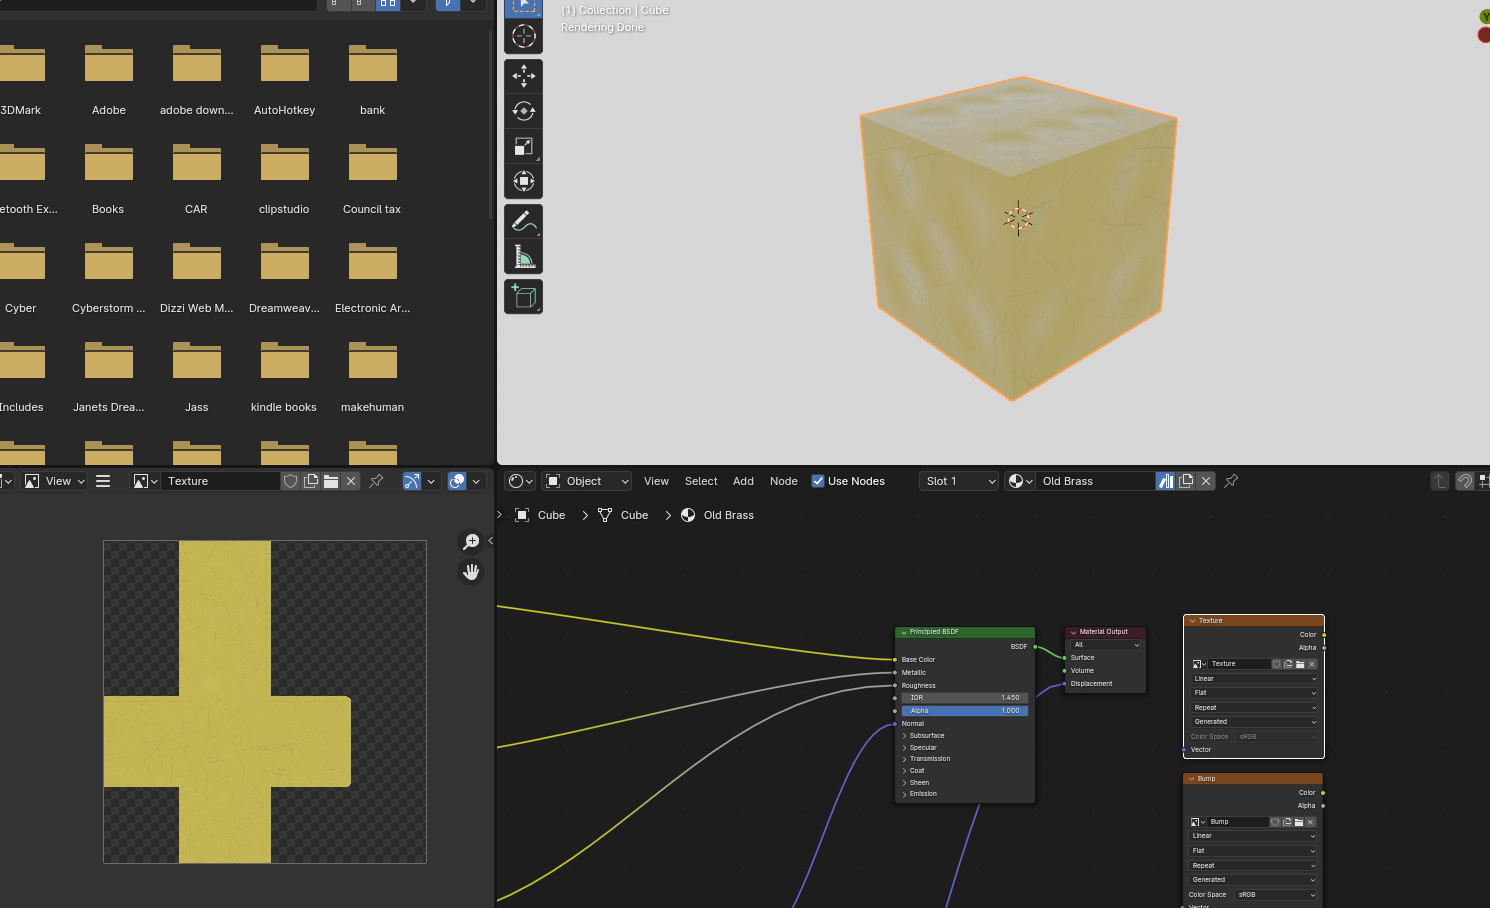The height and width of the screenshot is (908, 1490).
Task: Open the Council tax folder
Action: 372,179
